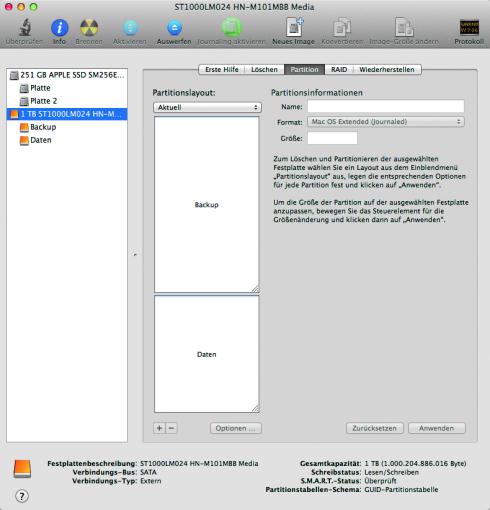Remove partition with minus button
Screen dimensions: 490x510
(x=171, y=428)
